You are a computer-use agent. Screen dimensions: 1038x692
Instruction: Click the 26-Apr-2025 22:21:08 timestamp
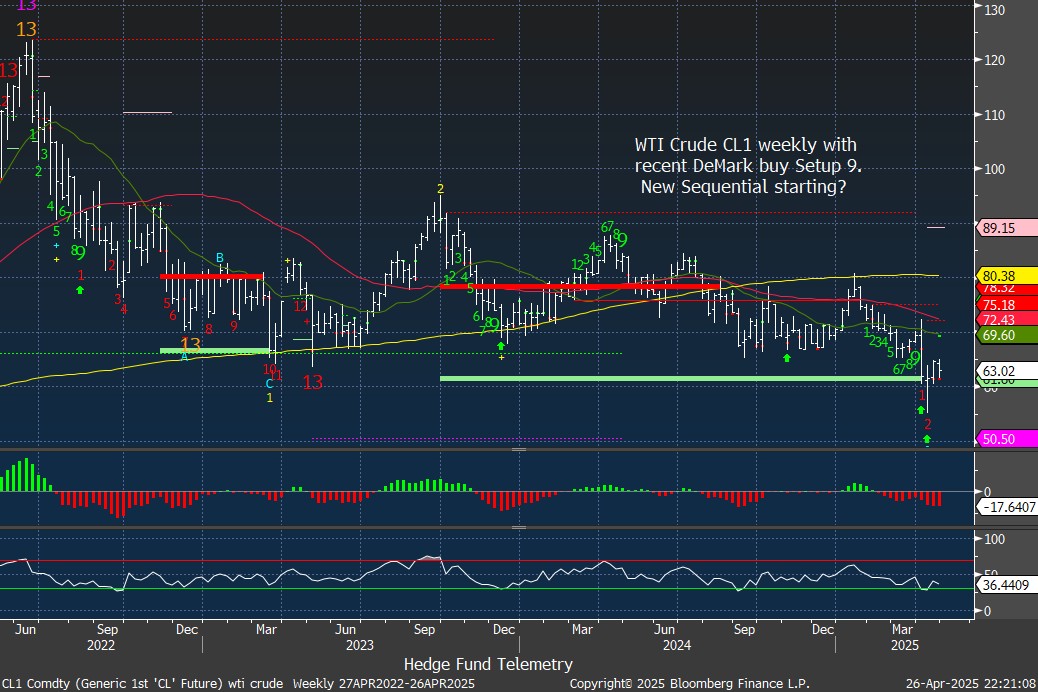[x=970, y=683]
